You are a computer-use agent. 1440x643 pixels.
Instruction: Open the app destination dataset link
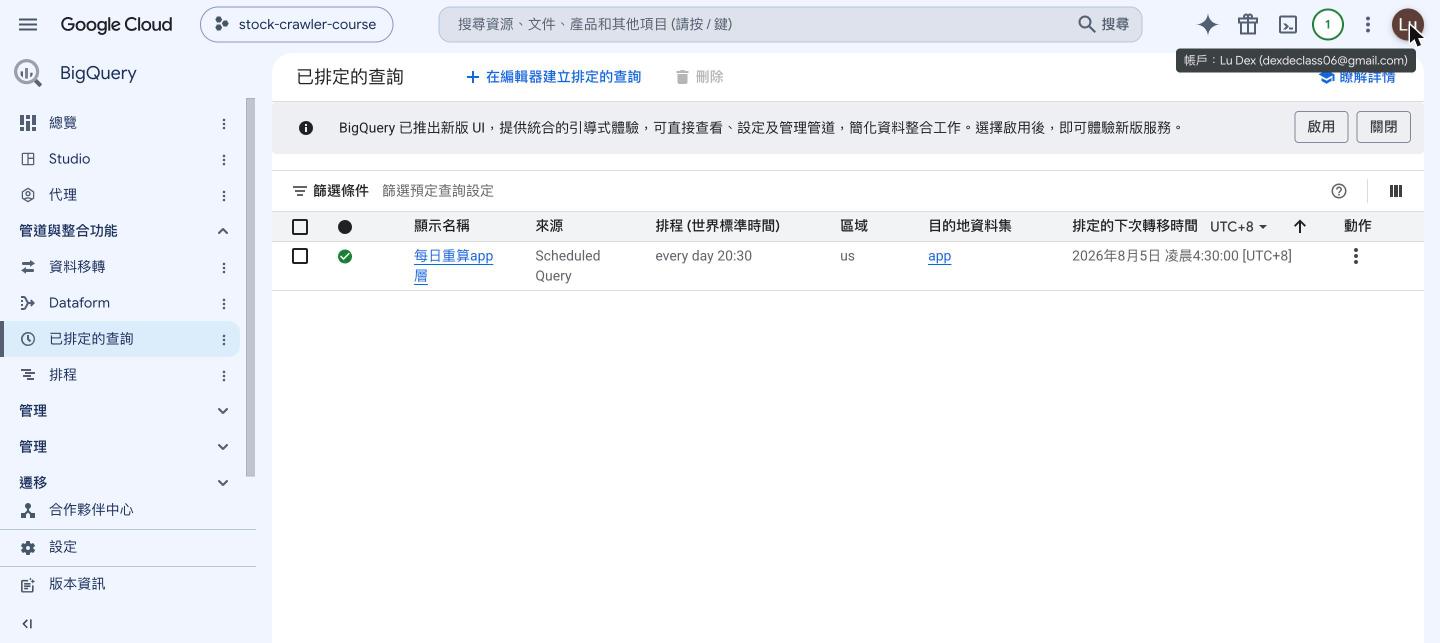pos(939,256)
